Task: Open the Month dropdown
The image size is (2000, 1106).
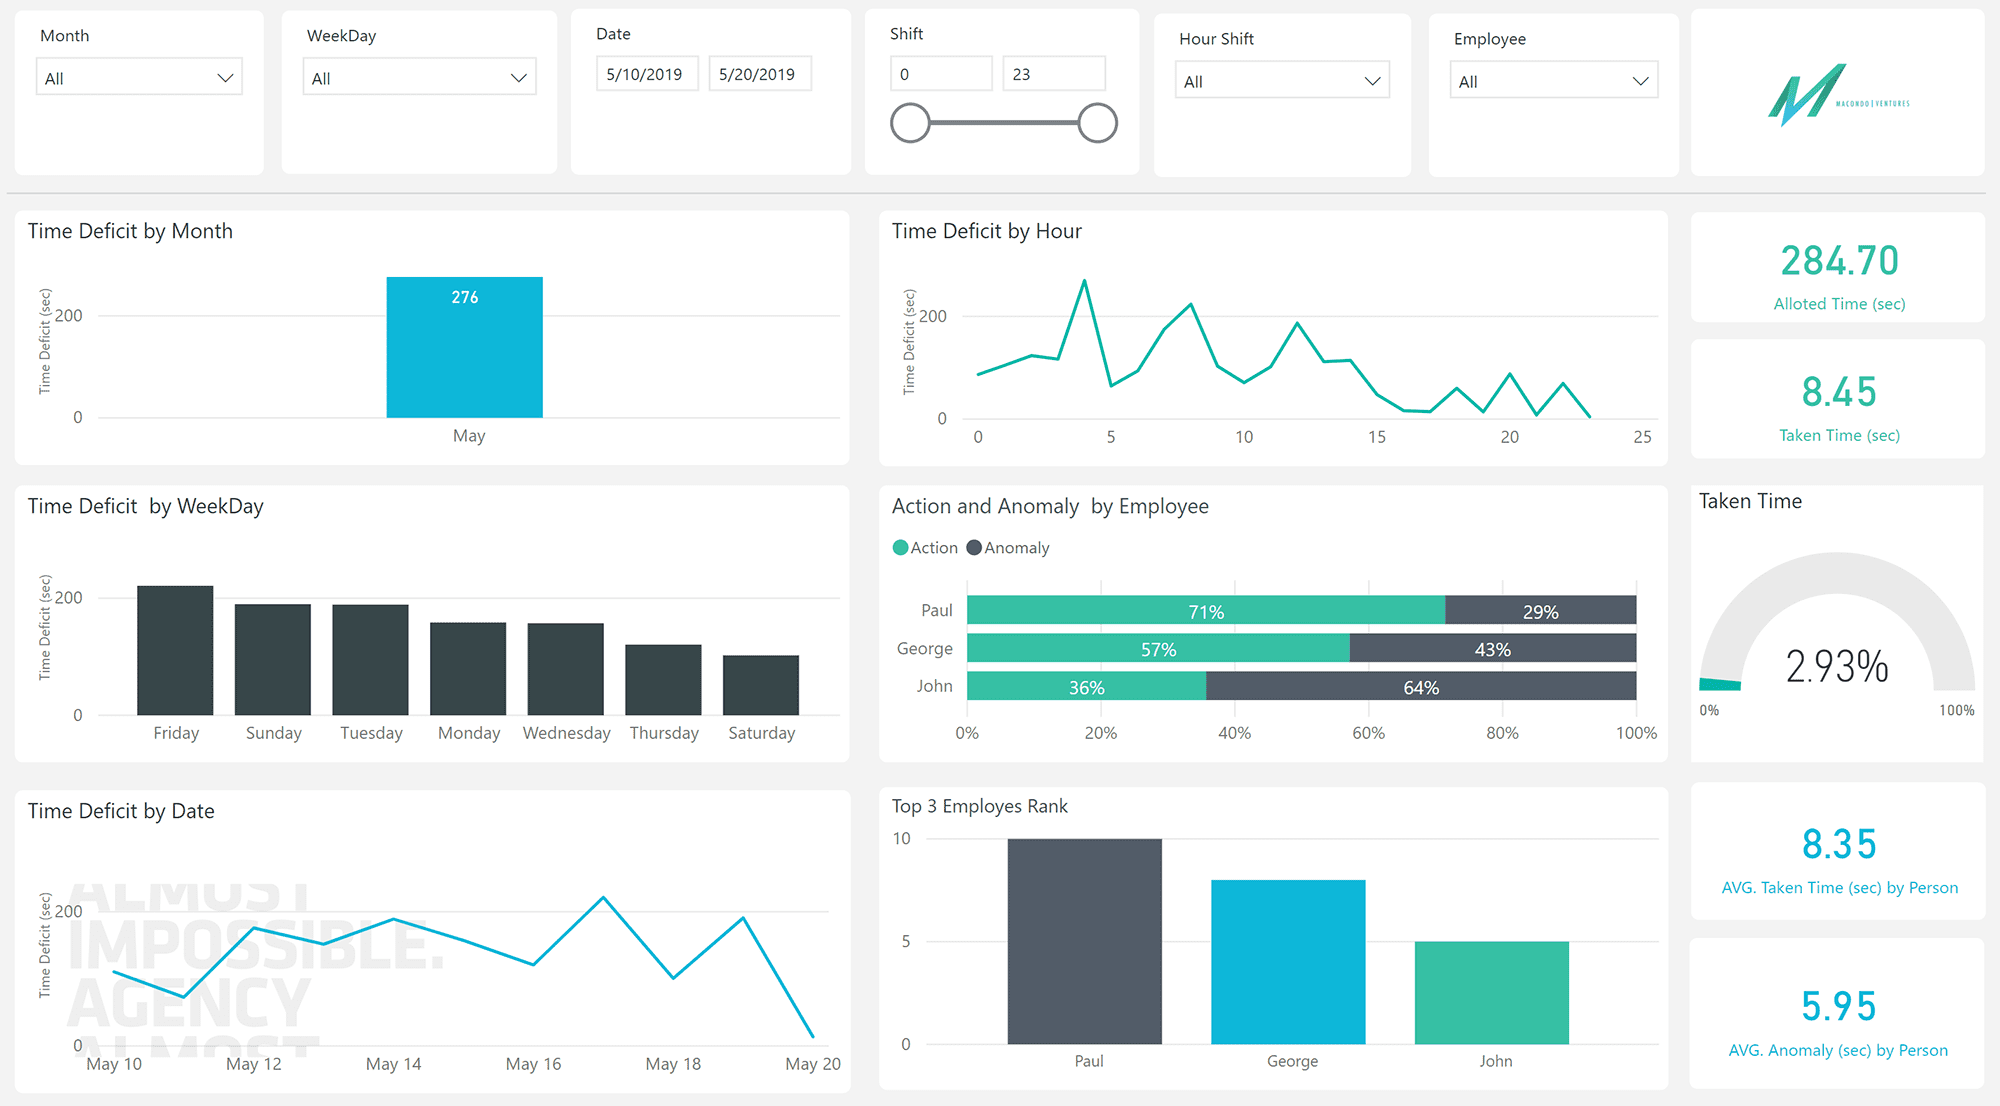Action: coord(139,78)
